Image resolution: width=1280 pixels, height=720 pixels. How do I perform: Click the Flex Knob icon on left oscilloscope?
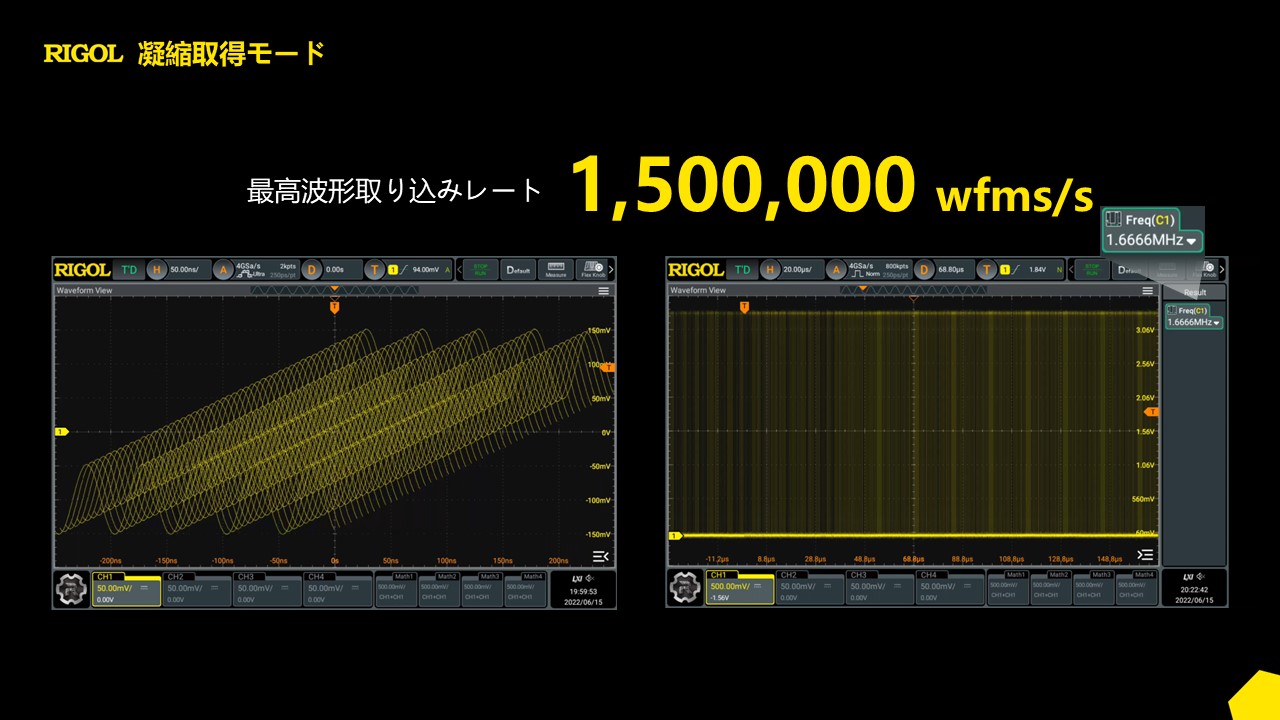(x=592, y=269)
